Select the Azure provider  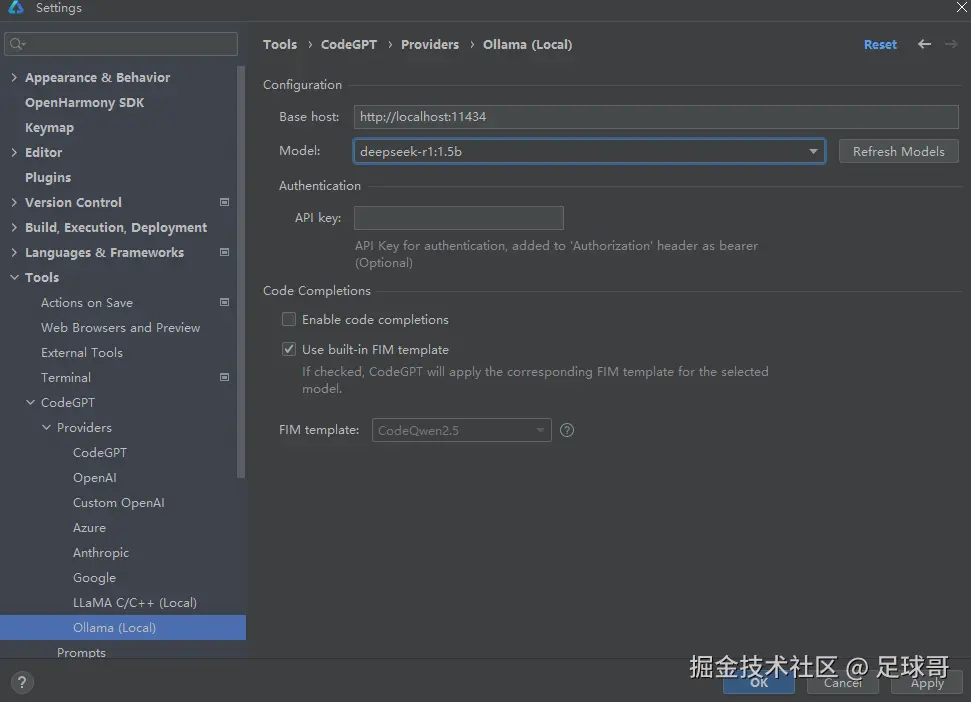(x=89, y=527)
